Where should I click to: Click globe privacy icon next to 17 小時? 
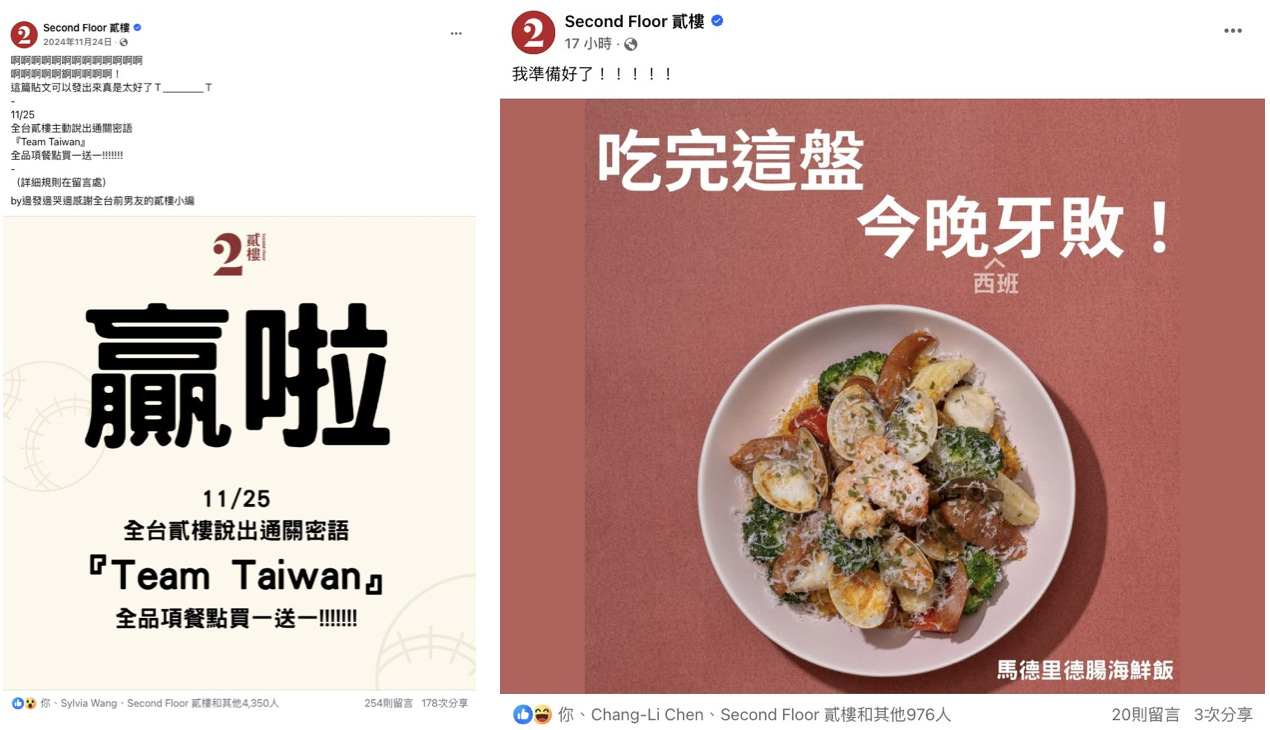[x=630, y=44]
